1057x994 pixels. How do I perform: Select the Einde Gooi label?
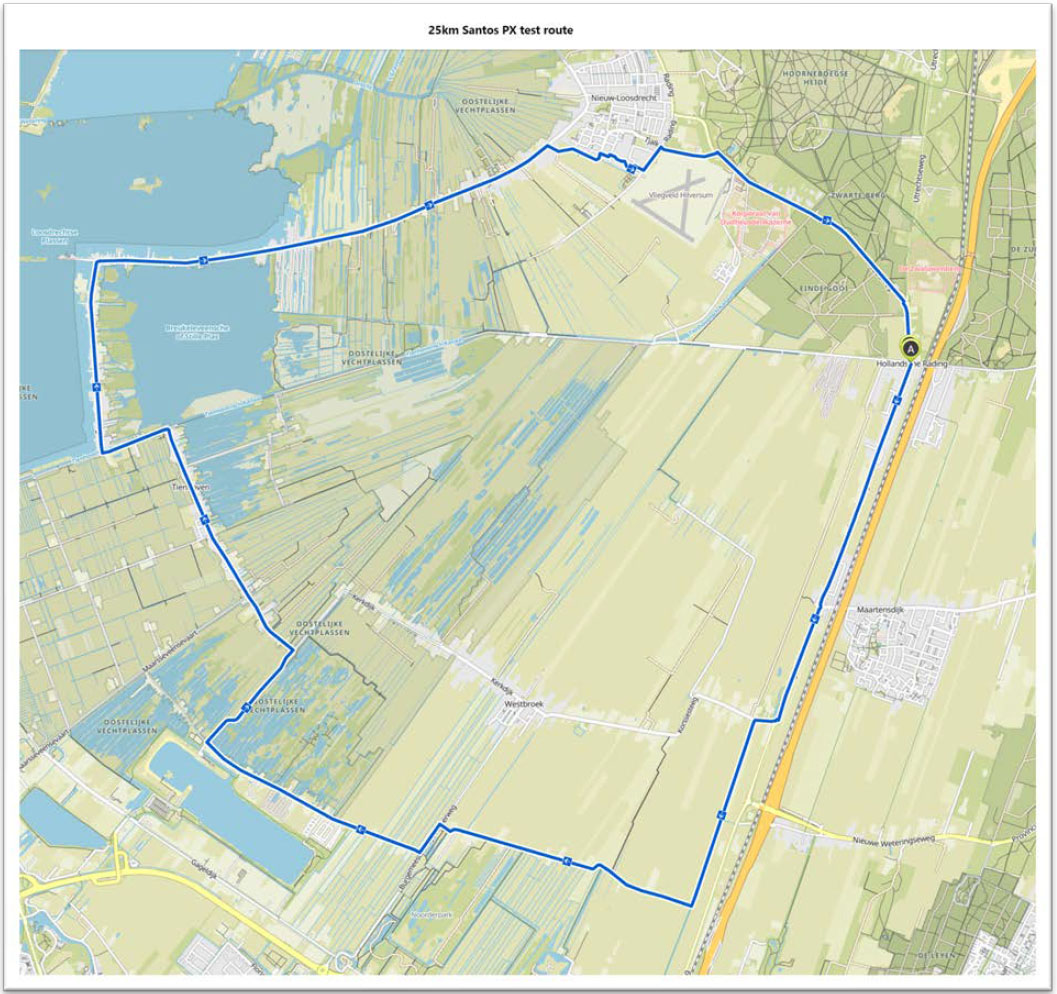[x=824, y=288]
